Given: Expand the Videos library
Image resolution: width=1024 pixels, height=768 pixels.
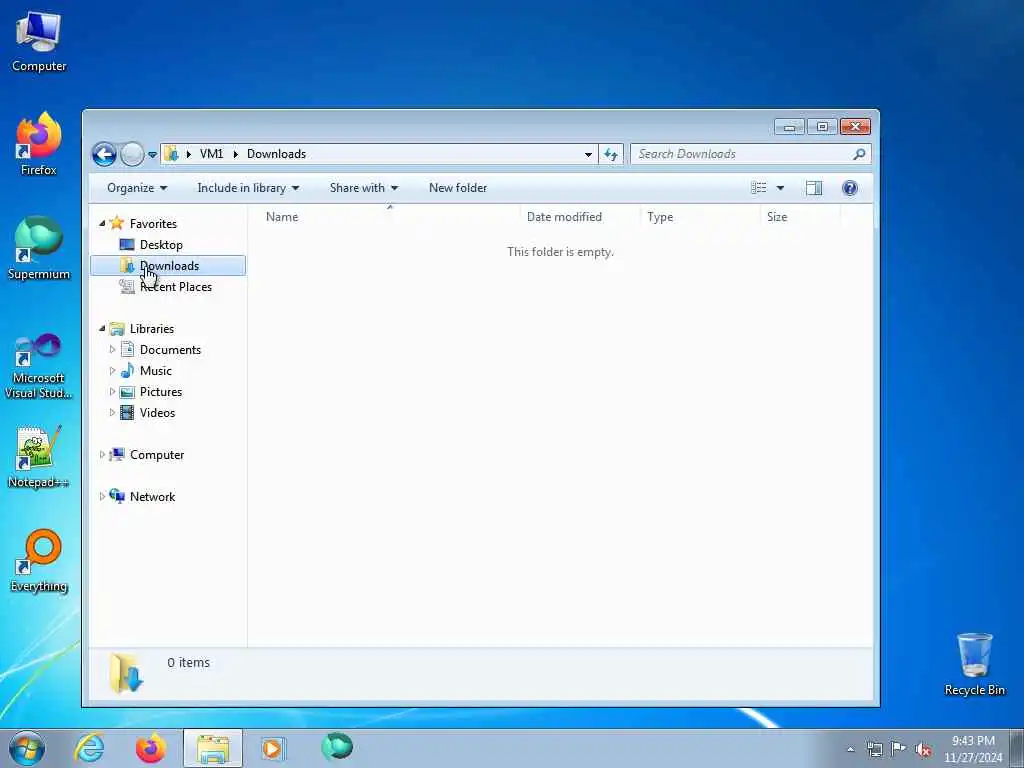Looking at the screenshot, I should pyautogui.click(x=112, y=413).
